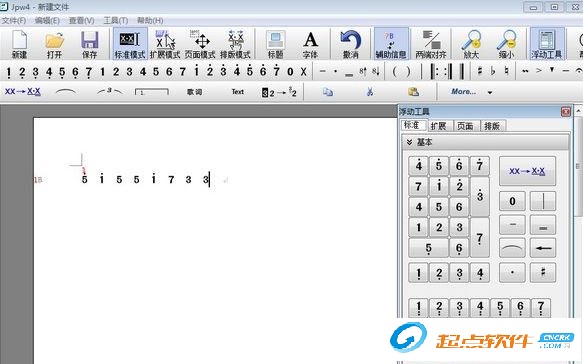The height and width of the screenshot is (364, 583).
Task: Insert octave-down 8↓ mark
Action: tap(376, 71)
